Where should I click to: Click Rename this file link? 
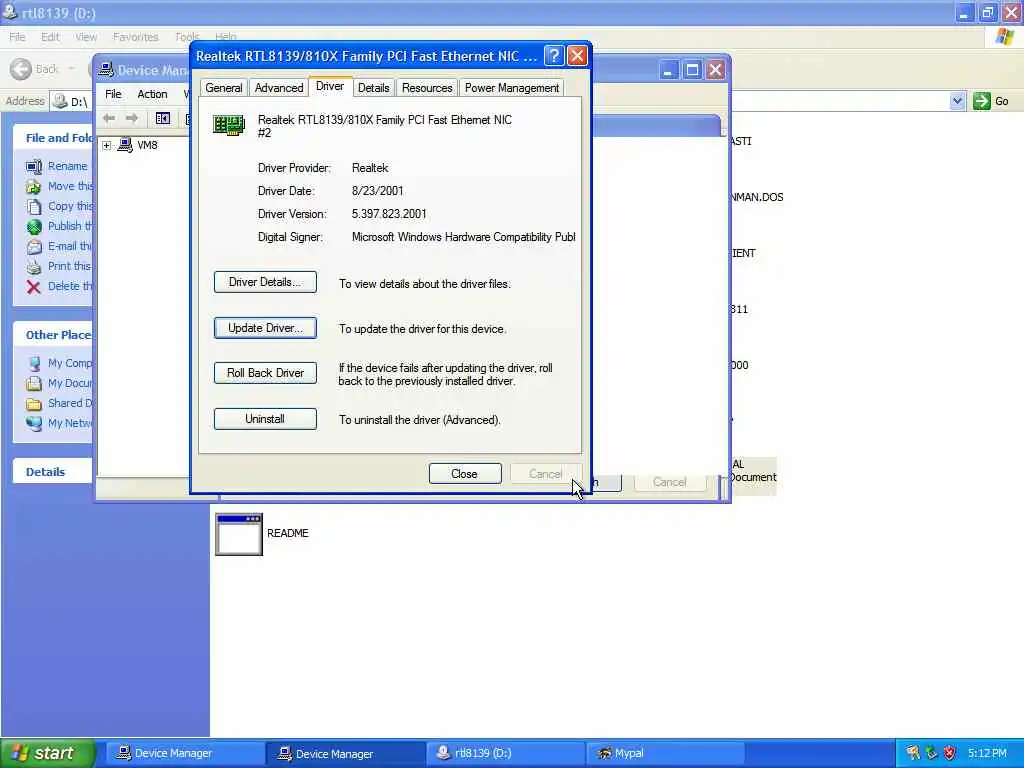(x=67, y=166)
